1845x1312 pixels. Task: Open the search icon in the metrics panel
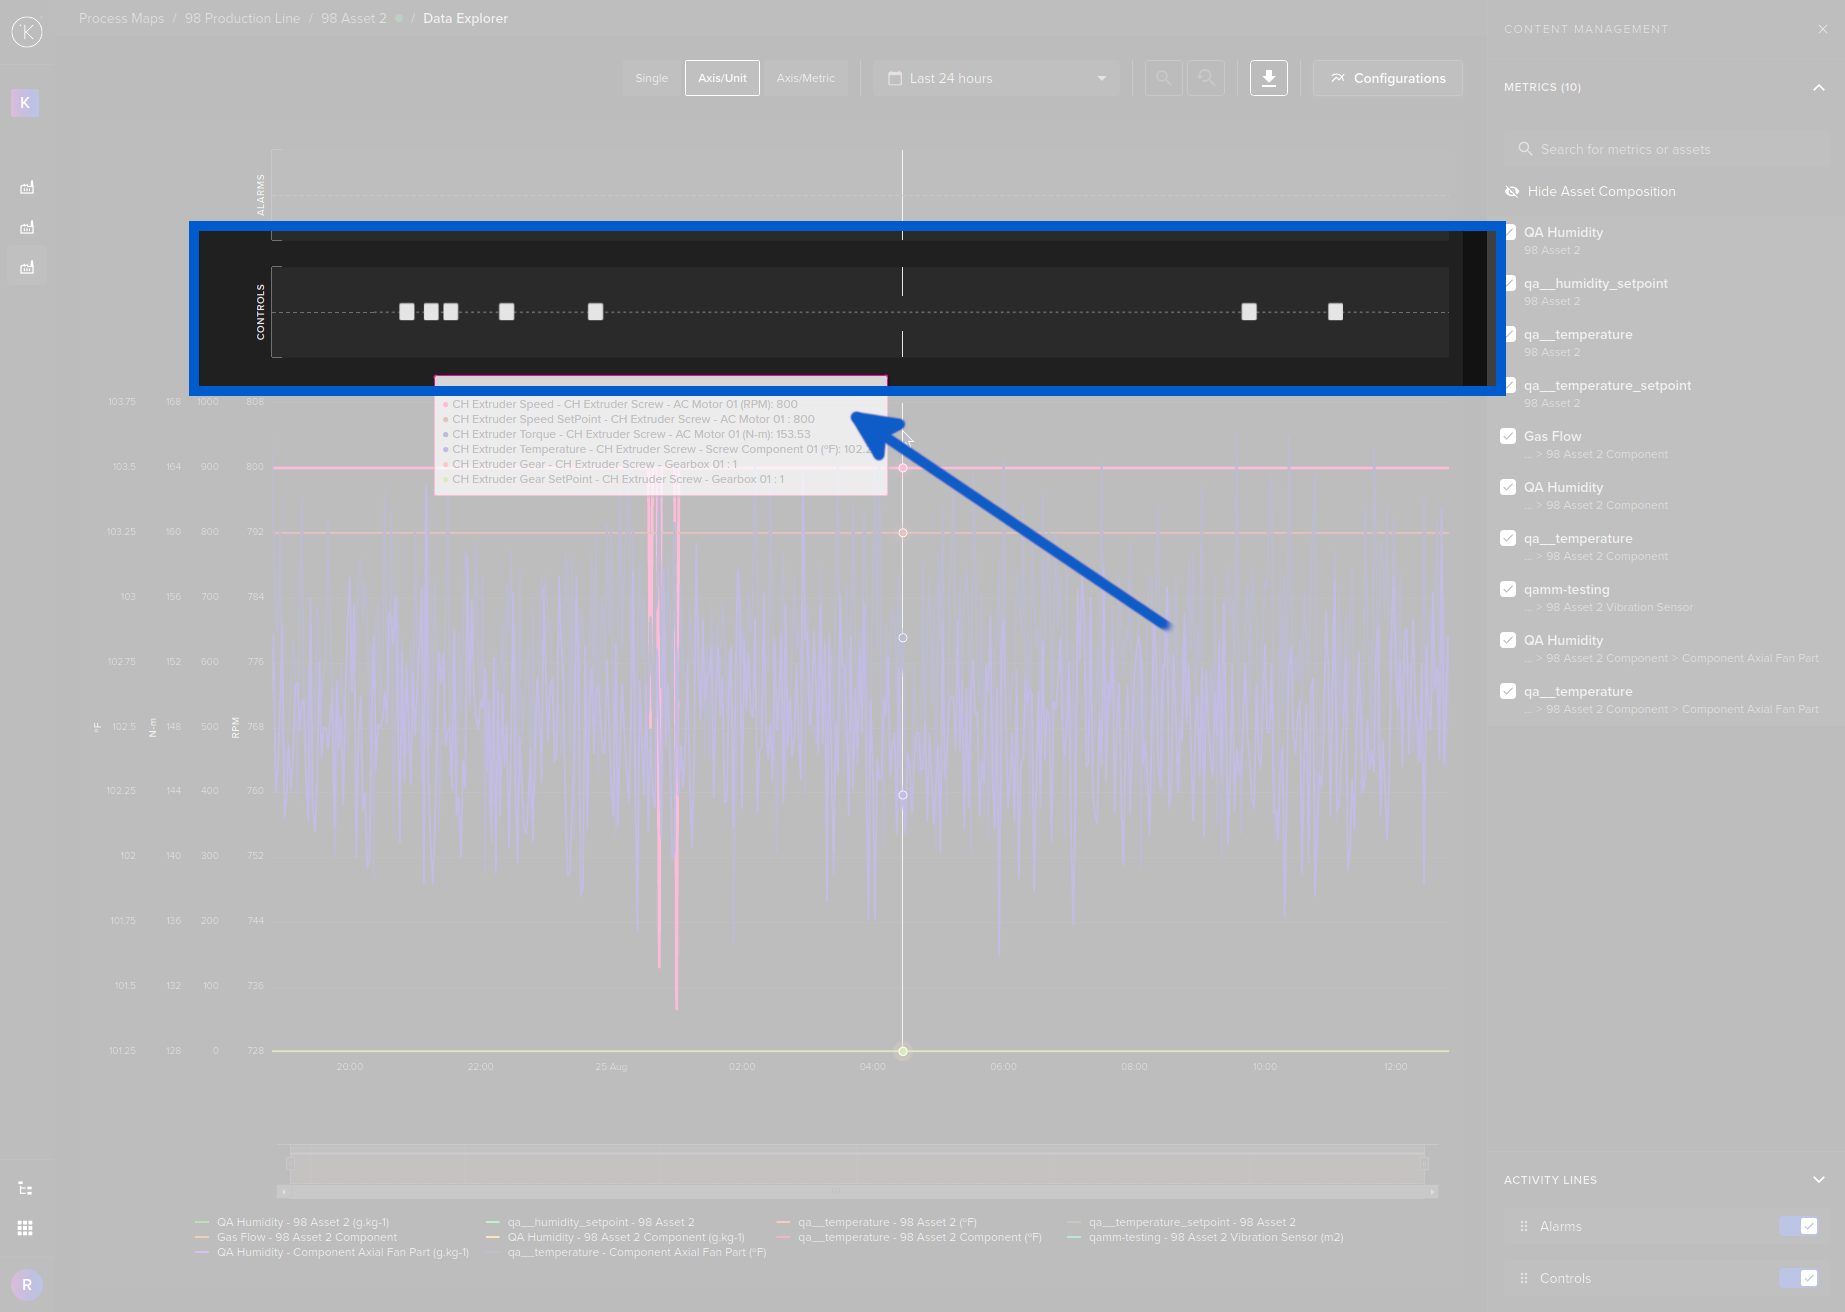pyautogui.click(x=1525, y=148)
